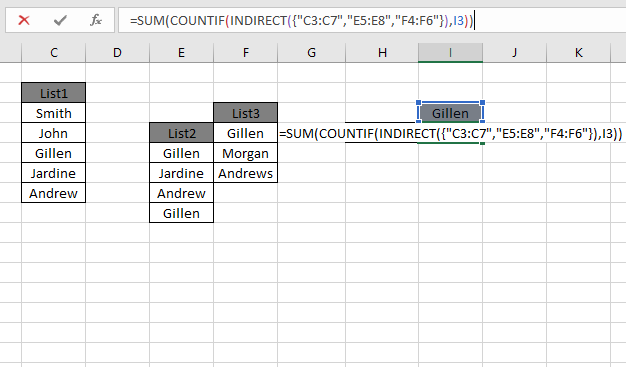Select column E header
This screenshot has height=367, width=626.
pos(181,53)
